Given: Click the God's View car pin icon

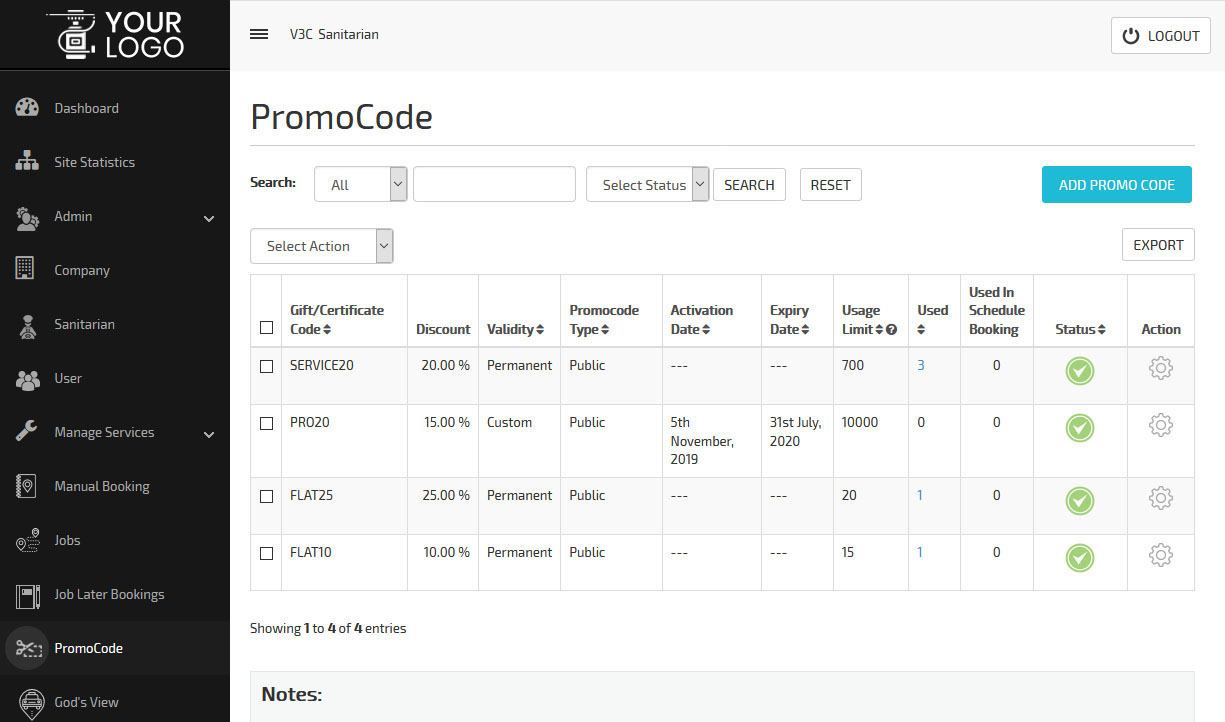Looking at the screenshot, I should click(x=32, y=703).
